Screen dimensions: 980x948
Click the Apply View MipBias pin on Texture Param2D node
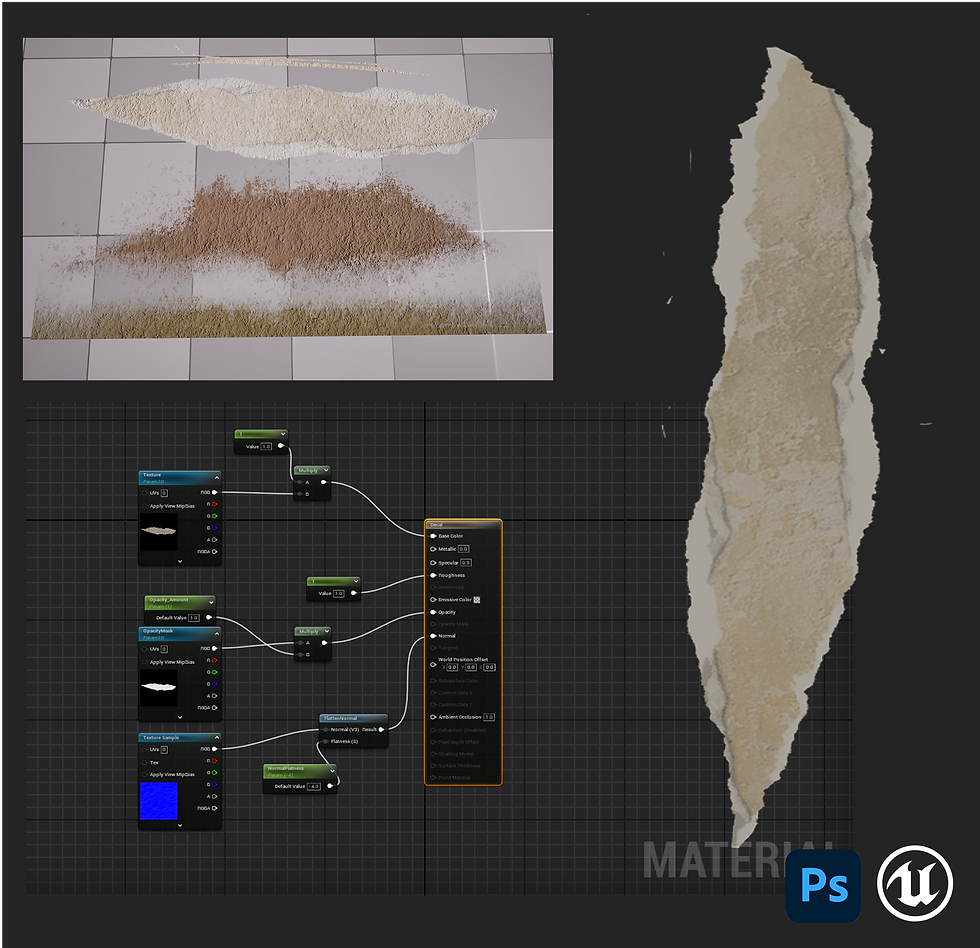tap(145, 506)
